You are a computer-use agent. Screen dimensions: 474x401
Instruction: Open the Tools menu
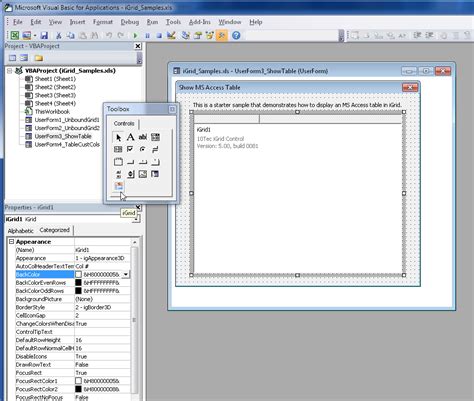173,22
